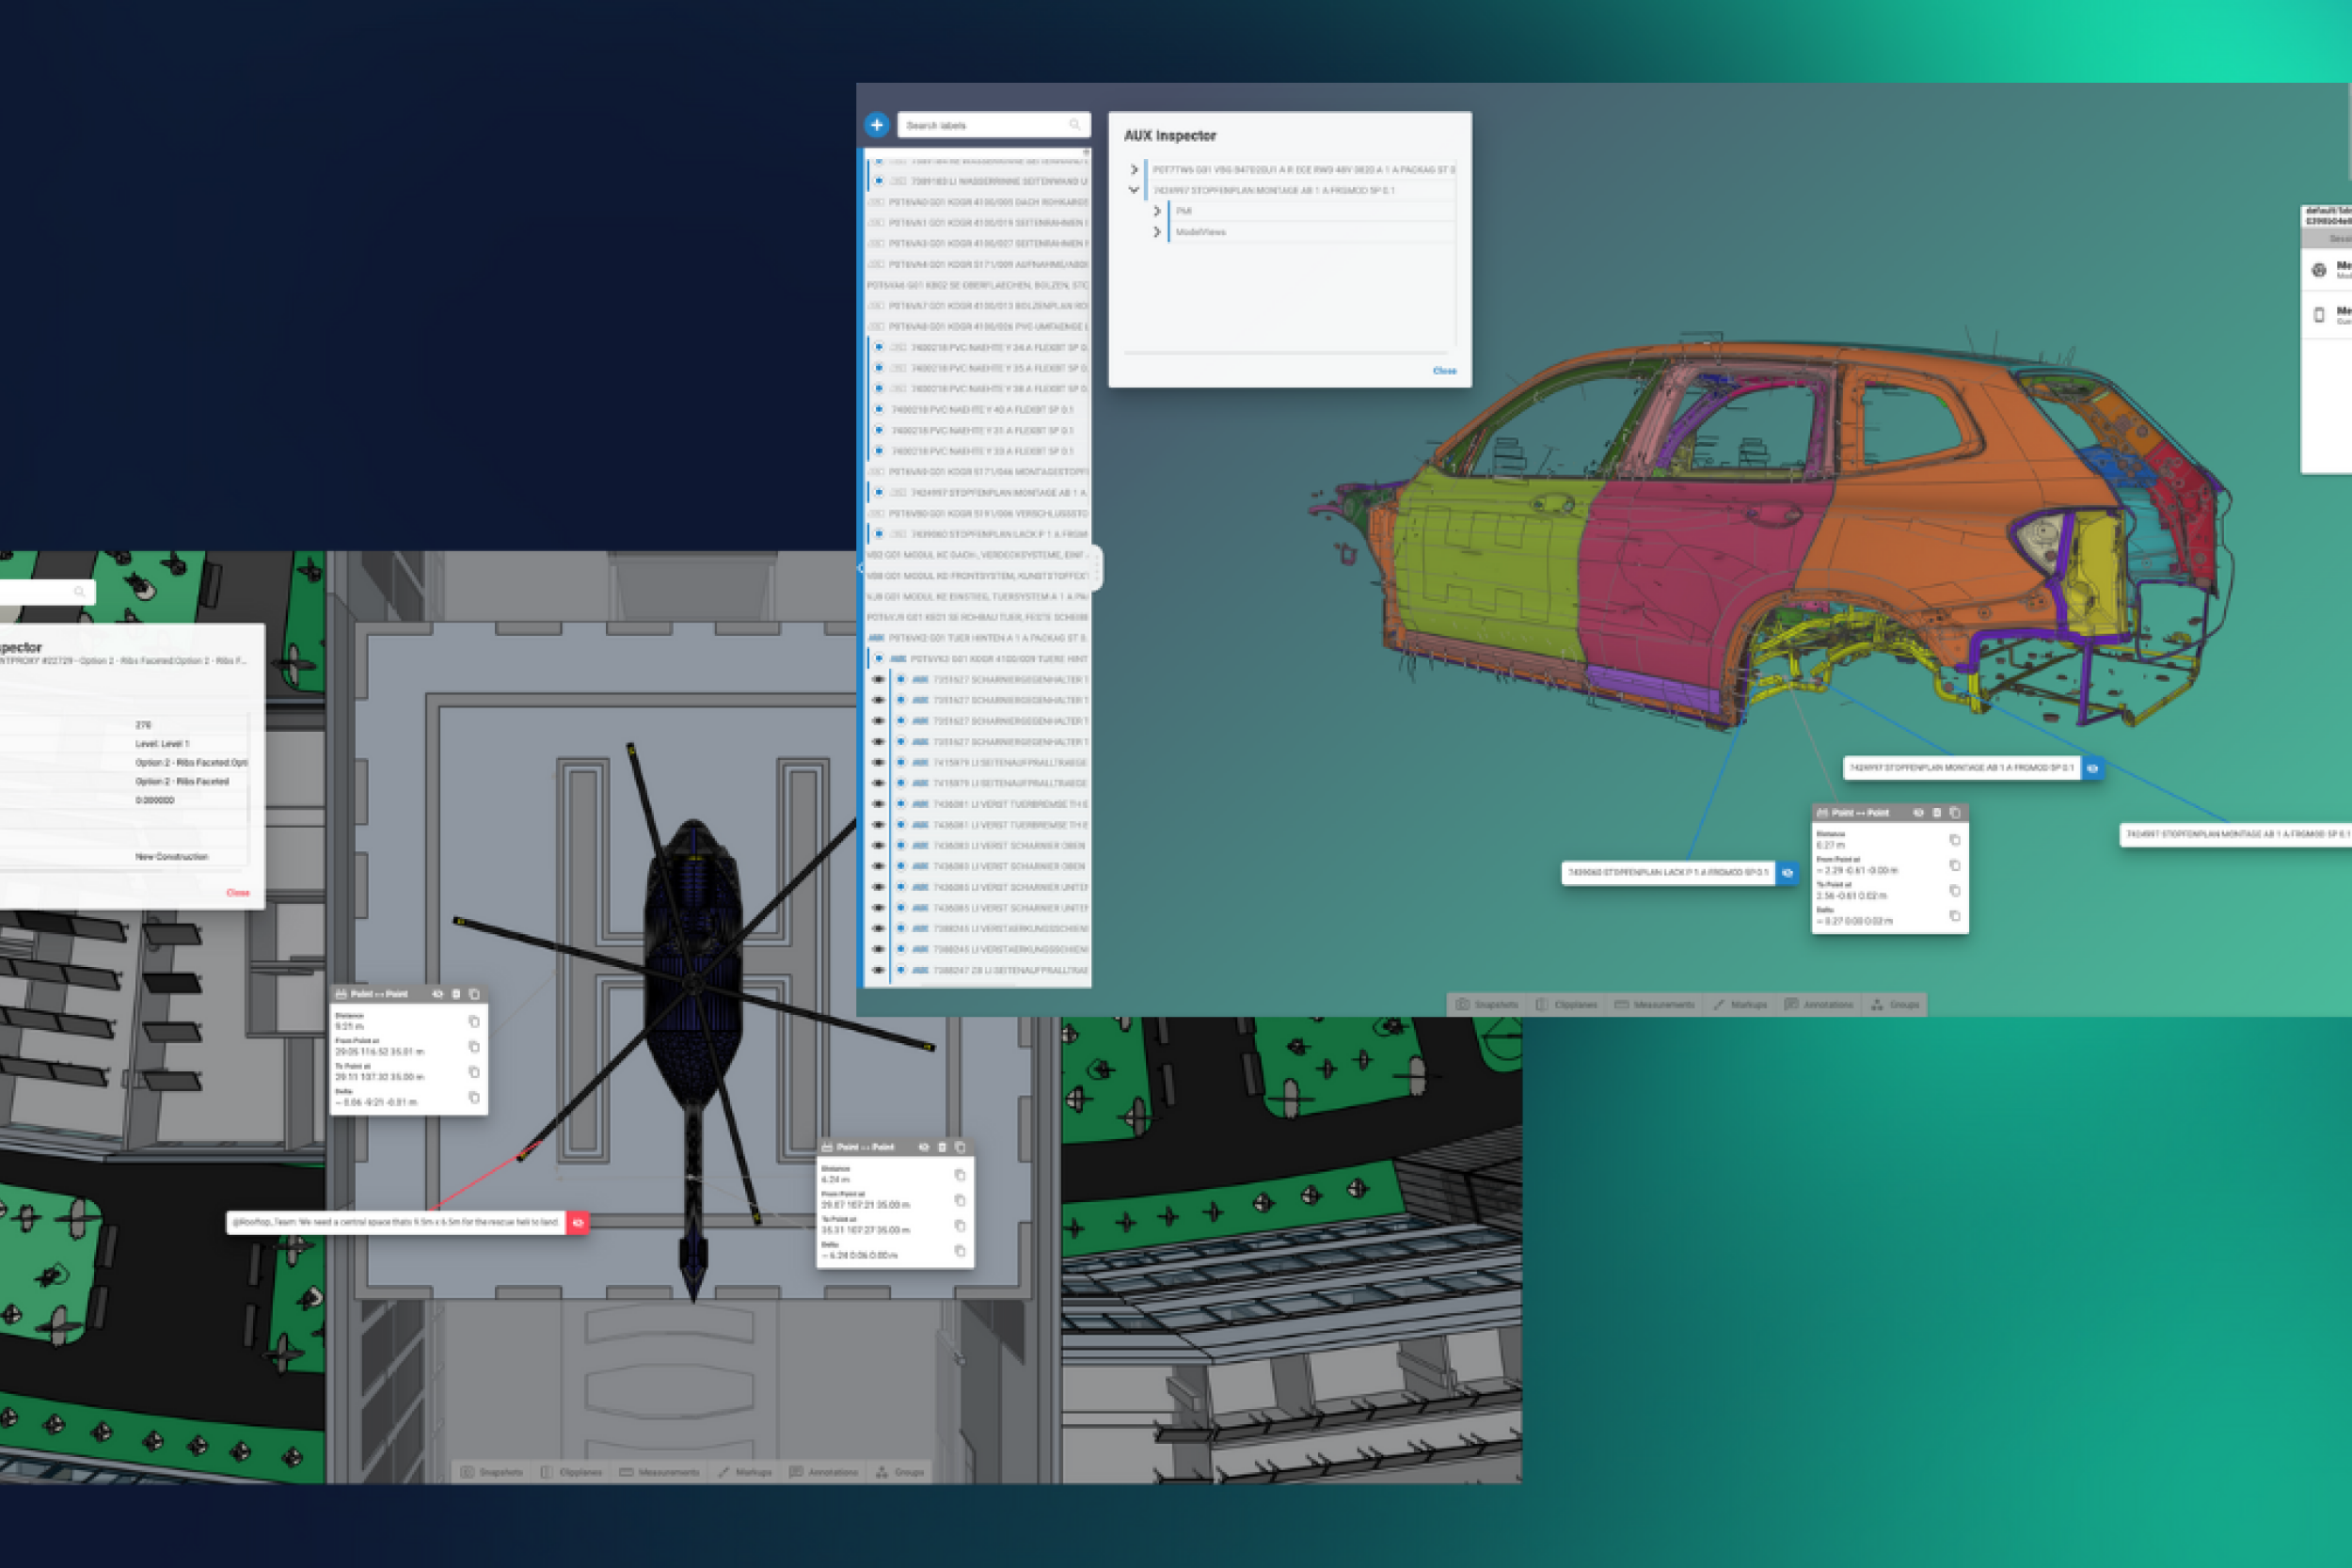Click the Search labels input field

pyautogui.click(x=986, y=125)
